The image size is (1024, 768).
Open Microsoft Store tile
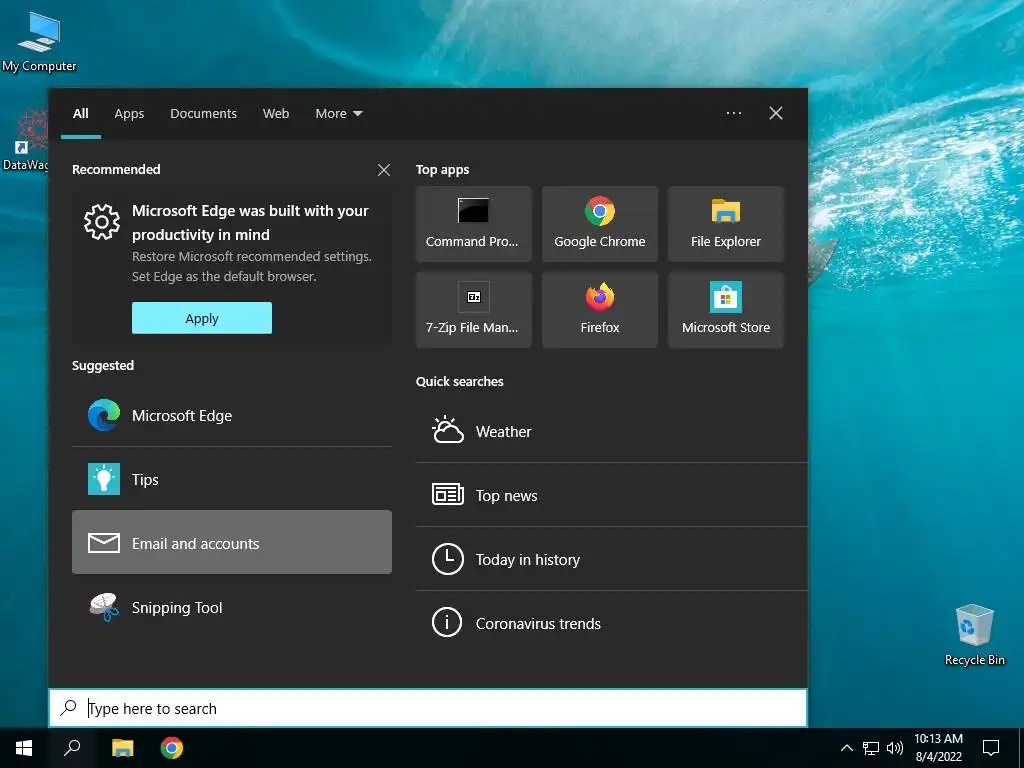[726, 310]
